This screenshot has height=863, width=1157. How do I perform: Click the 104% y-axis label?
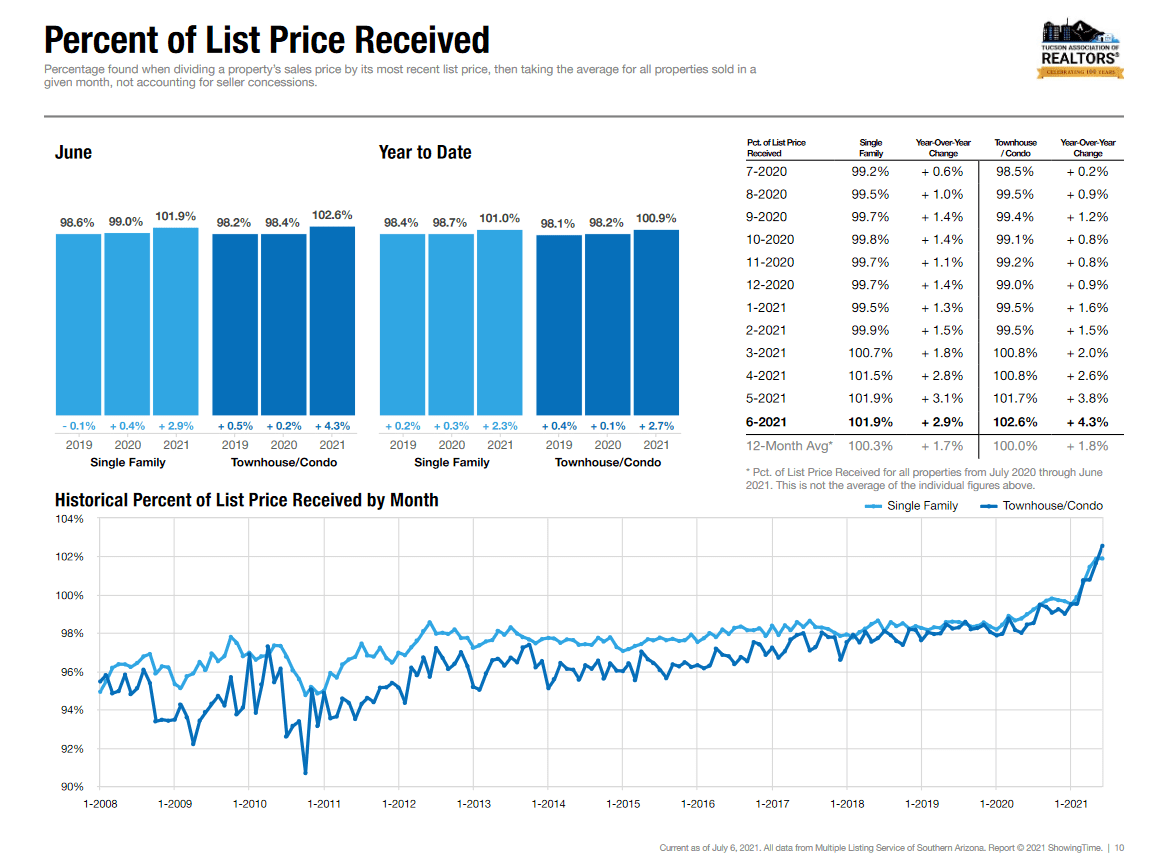tap(70, 519)
